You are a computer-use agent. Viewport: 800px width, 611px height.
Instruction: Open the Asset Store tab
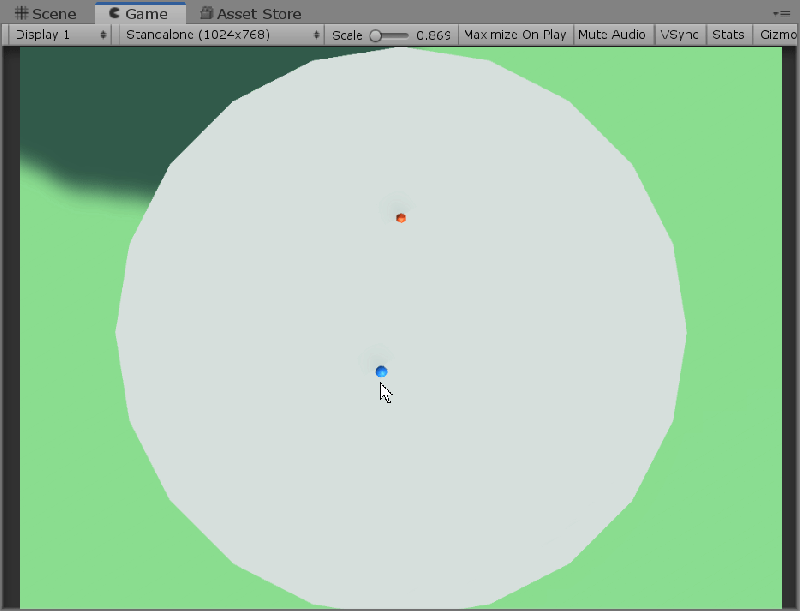point(250,13)
